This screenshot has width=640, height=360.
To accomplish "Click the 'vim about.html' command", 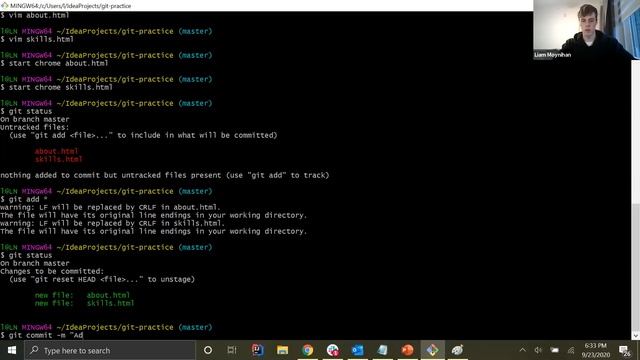I will (39, 16).
